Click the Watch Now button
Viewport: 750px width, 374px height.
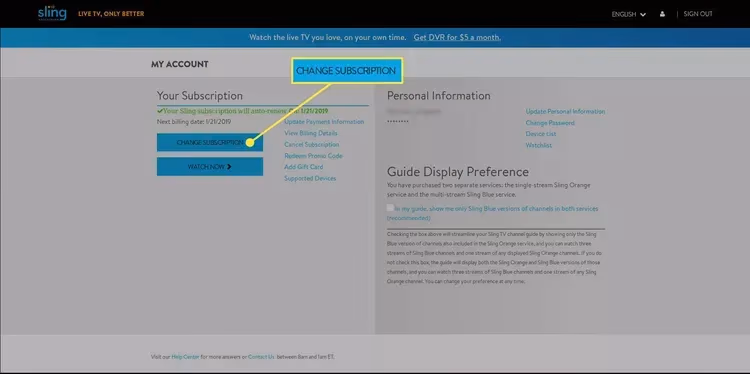[210, 166]
